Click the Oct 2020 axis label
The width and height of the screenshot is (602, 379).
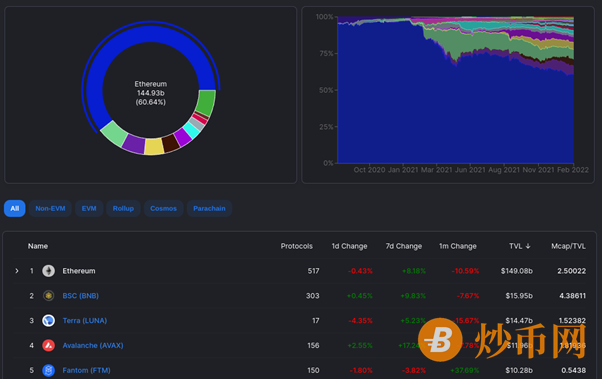369,170
